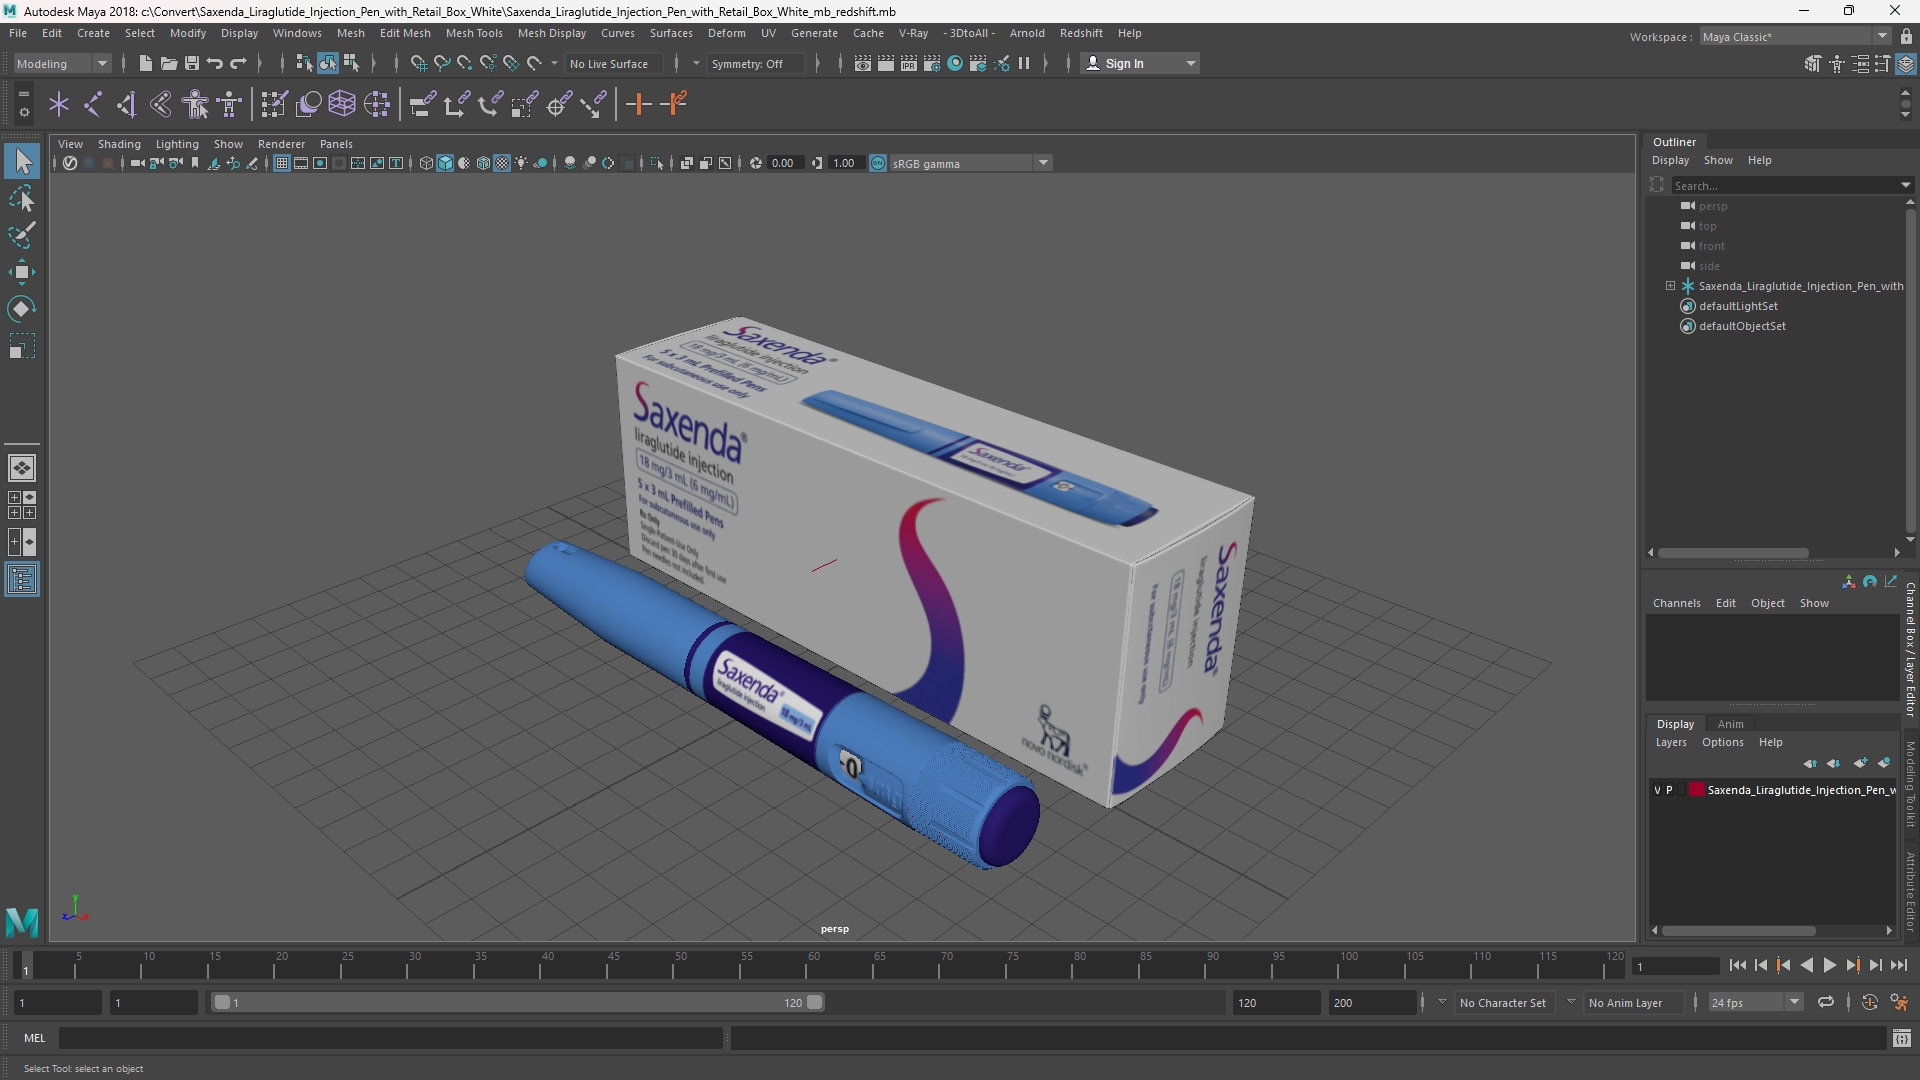Click the orange Set Key shelf icon
The width and height of the screenshot is (1920, 1080).
(638, 104)
